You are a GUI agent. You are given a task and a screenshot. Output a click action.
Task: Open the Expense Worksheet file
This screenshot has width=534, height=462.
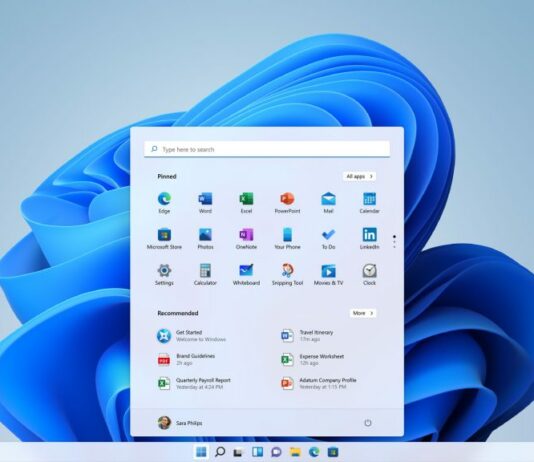[312, 360]
